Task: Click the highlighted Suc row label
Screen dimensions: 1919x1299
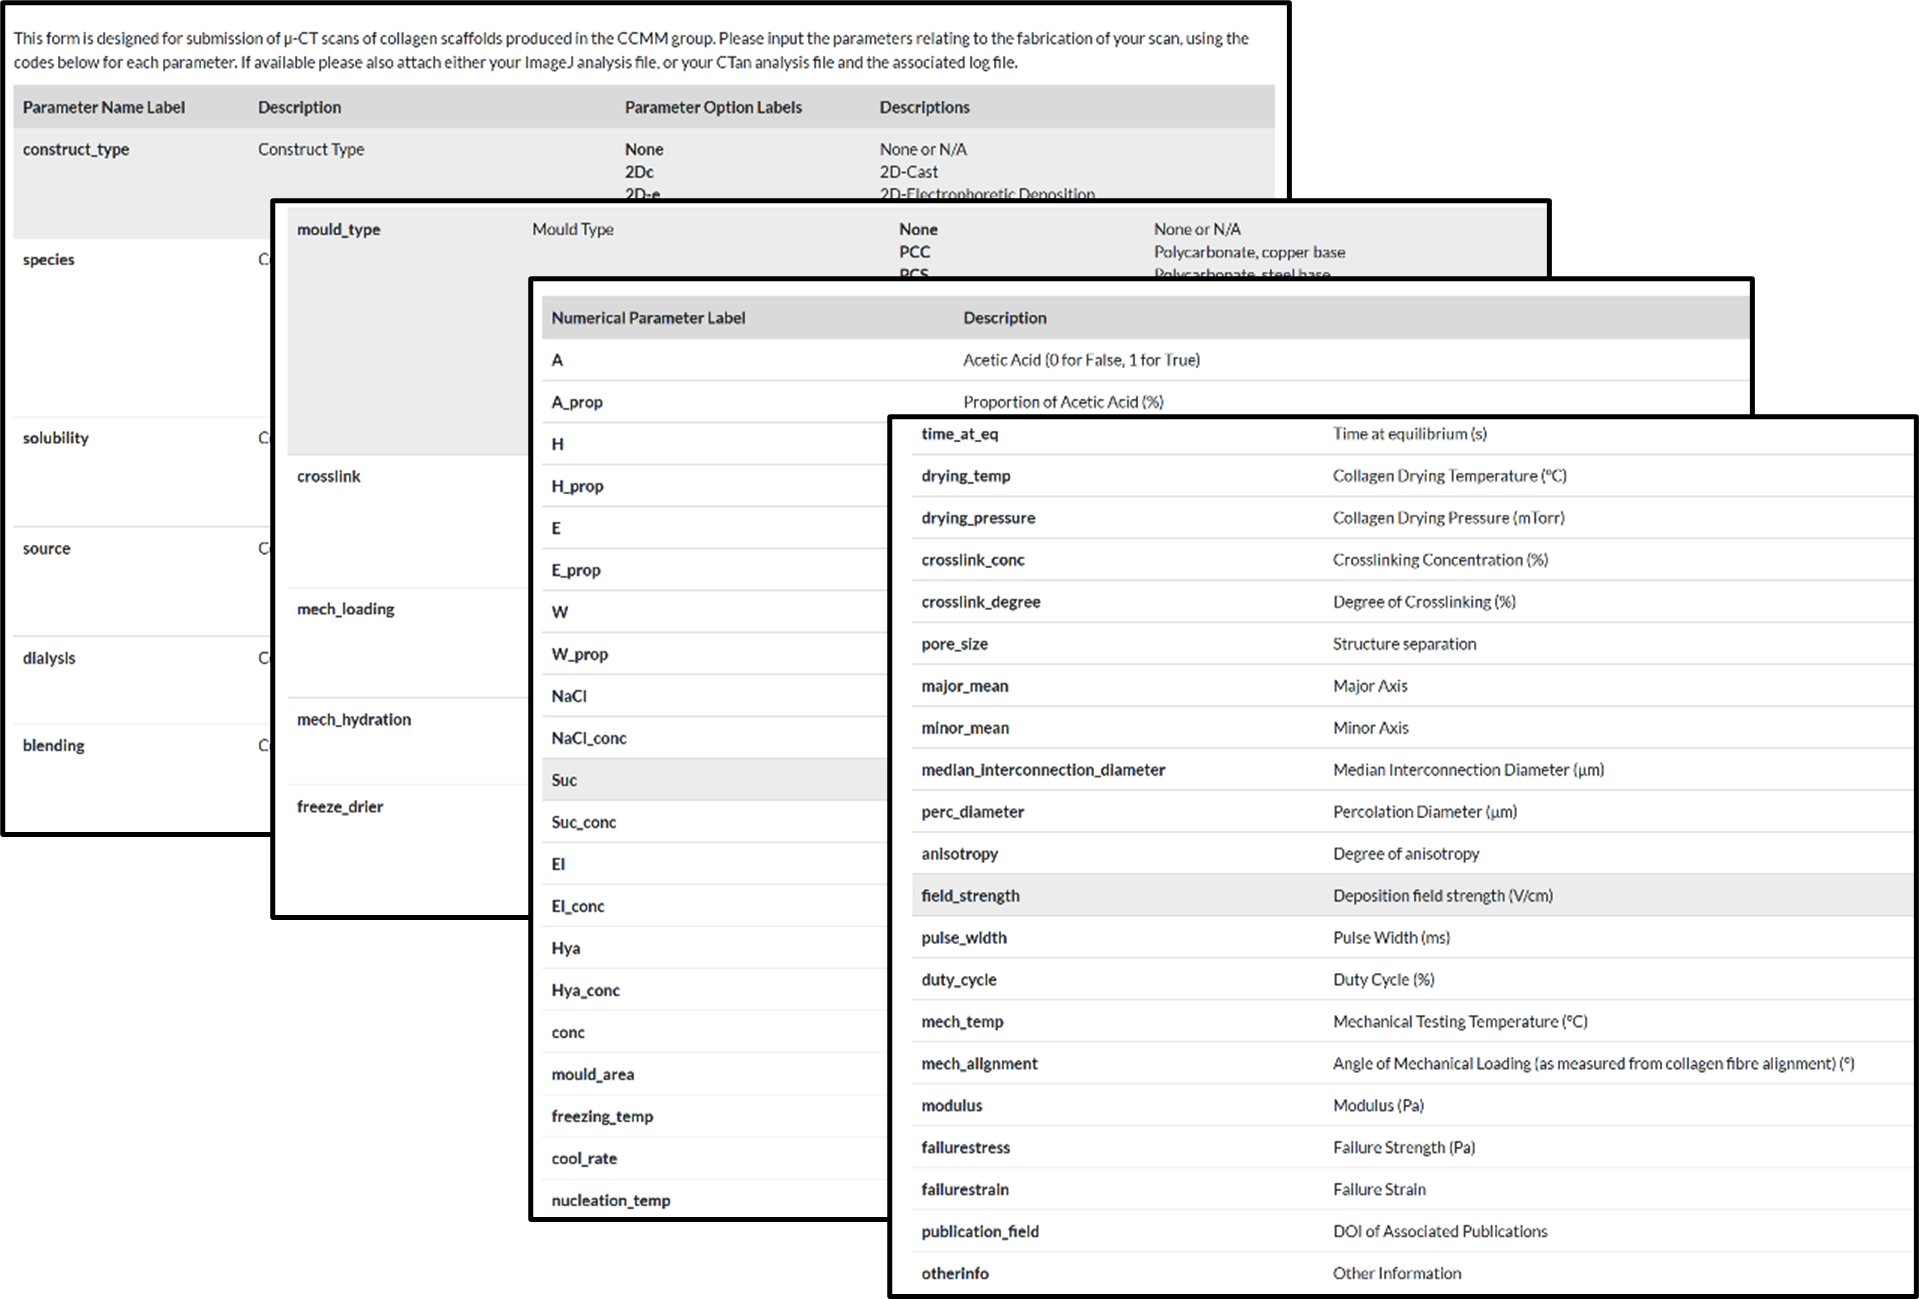Action: (564, 780)
